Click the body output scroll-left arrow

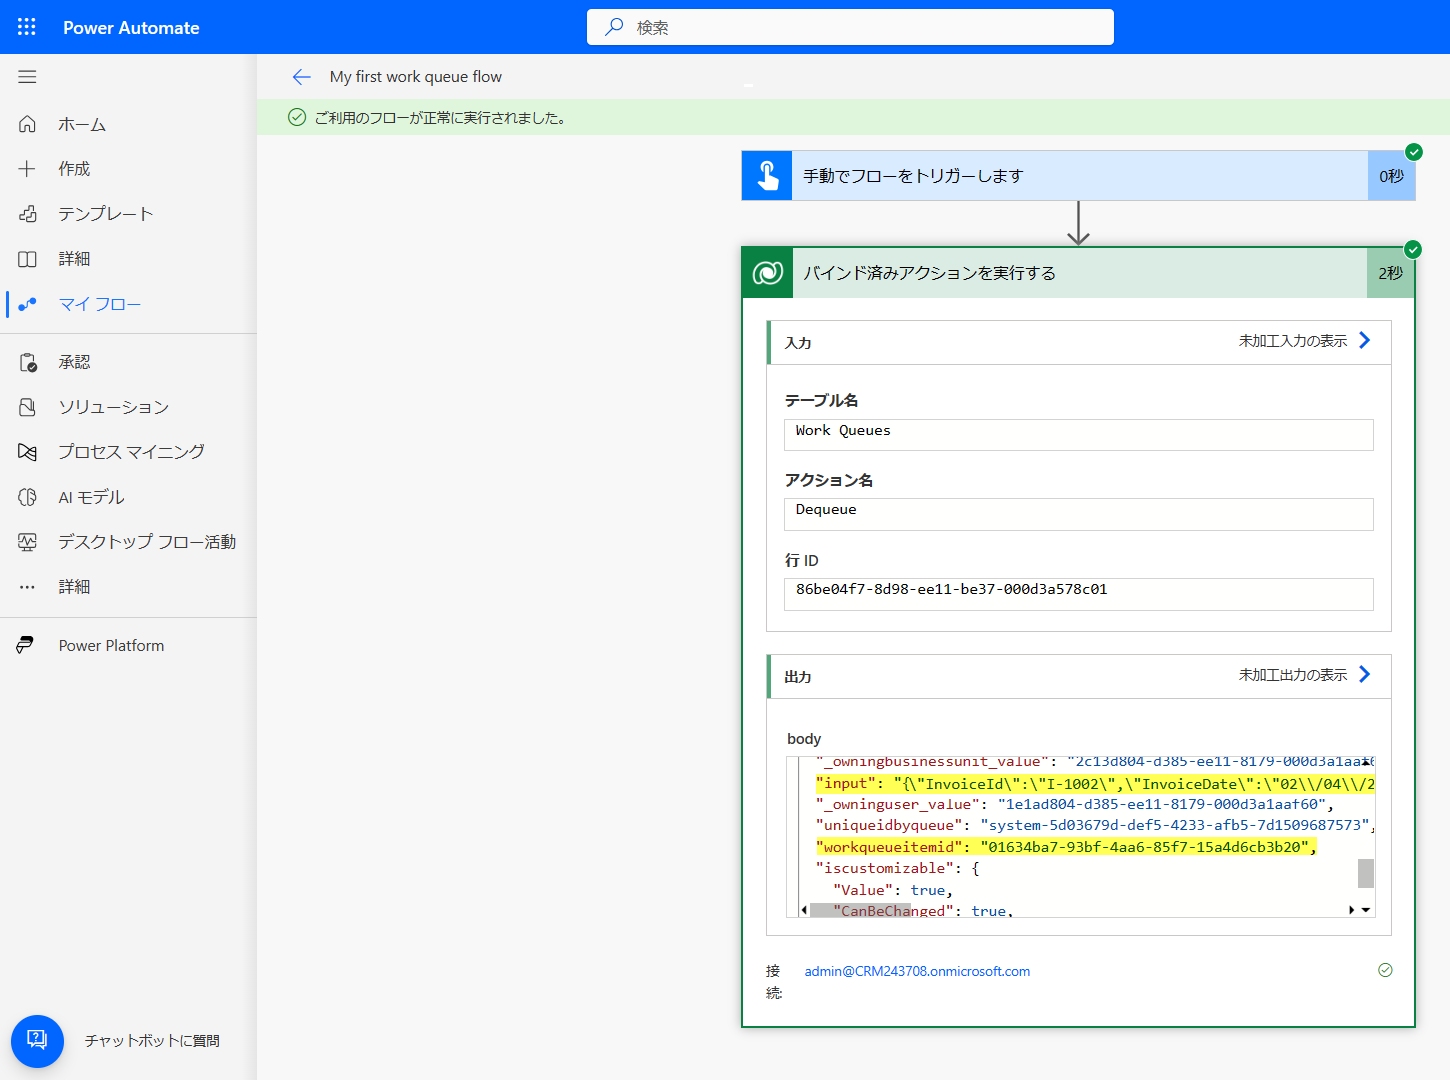804,910
